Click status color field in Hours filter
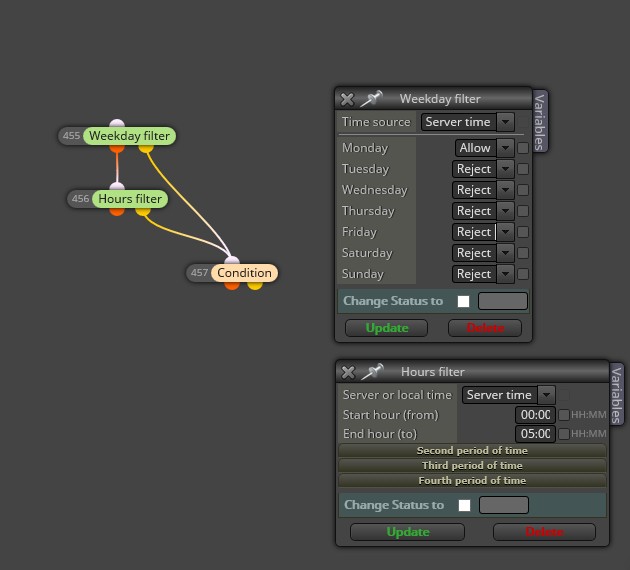 coord(504,505)
